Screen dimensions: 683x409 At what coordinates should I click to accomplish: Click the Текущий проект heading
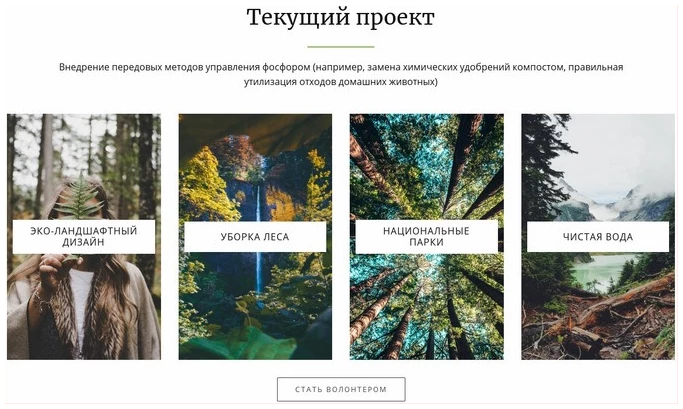341,18
